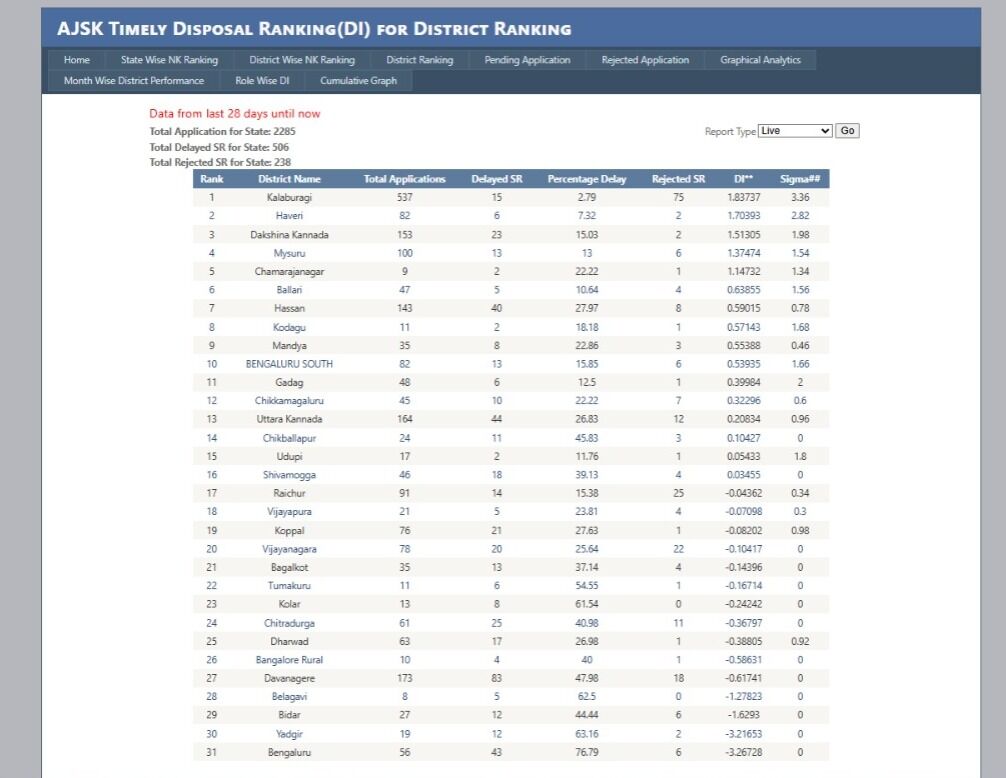This screenshot has width=1006, height=778.
Task: Select the Mysuru district link
Action: [289, 253]
